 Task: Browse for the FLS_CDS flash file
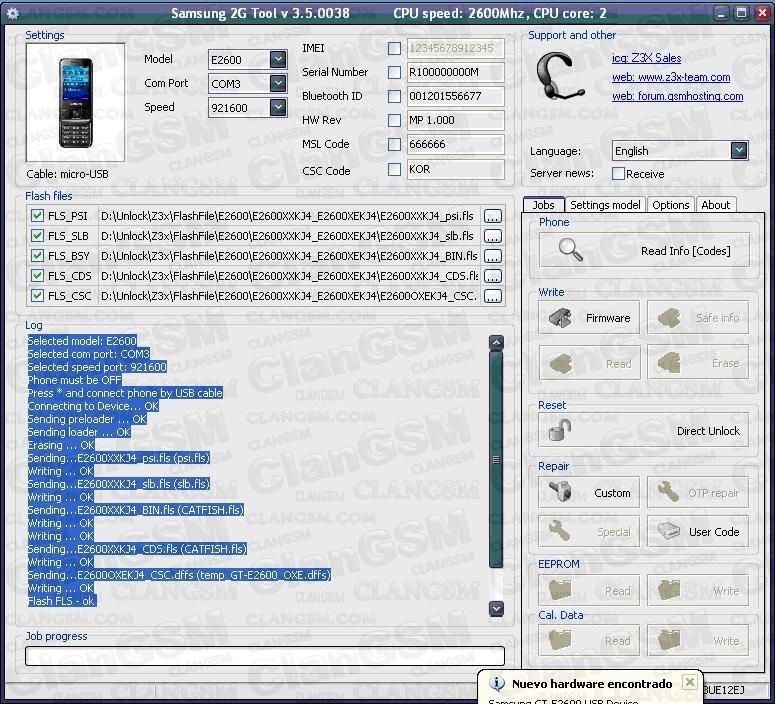492,276
